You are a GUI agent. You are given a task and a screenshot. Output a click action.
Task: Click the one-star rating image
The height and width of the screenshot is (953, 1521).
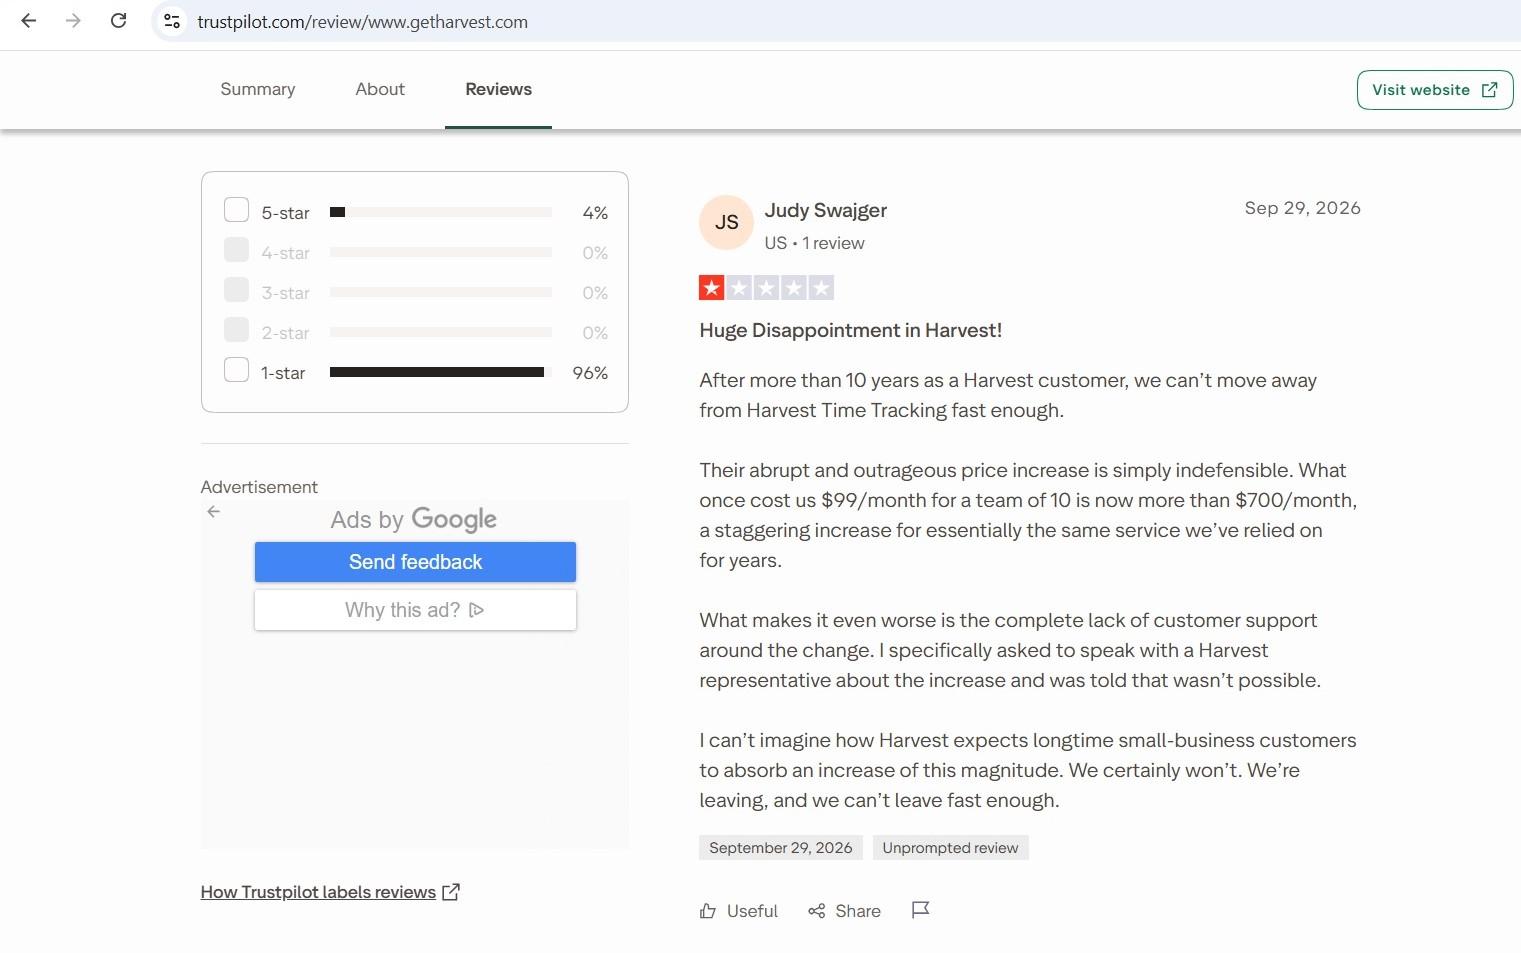(766, 288)
